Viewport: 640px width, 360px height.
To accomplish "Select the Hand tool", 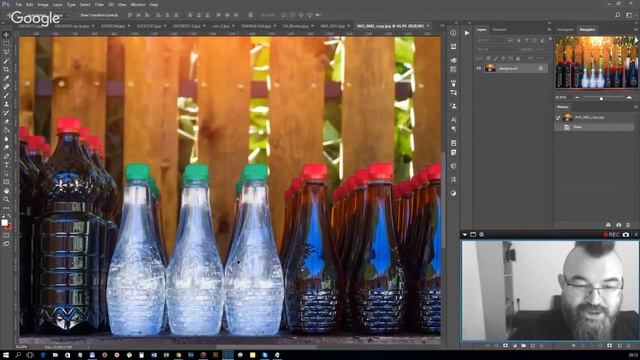I will coord(6,191).
